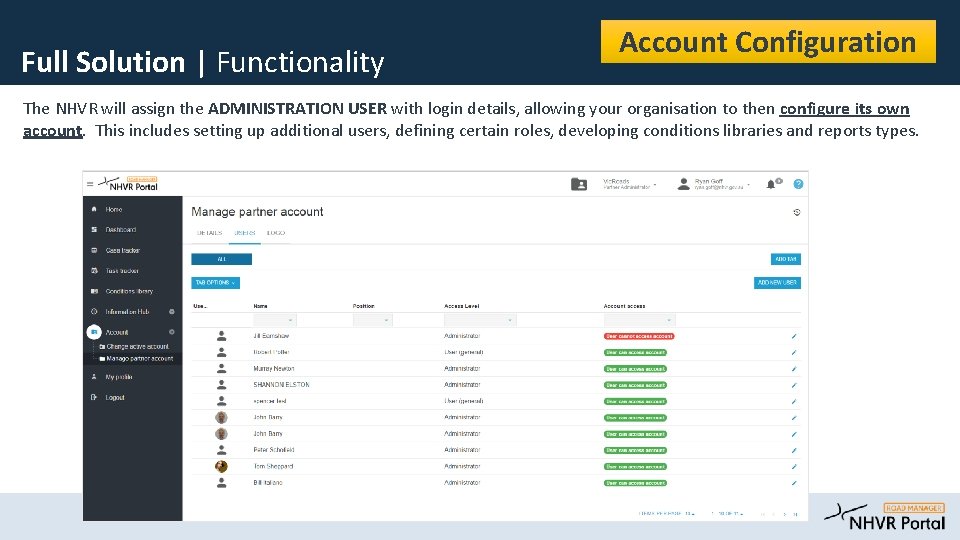Screen dimensions: 960x540
Task: Edit Murray Newton's row with pencil icon
Action: tap(794, 369)
